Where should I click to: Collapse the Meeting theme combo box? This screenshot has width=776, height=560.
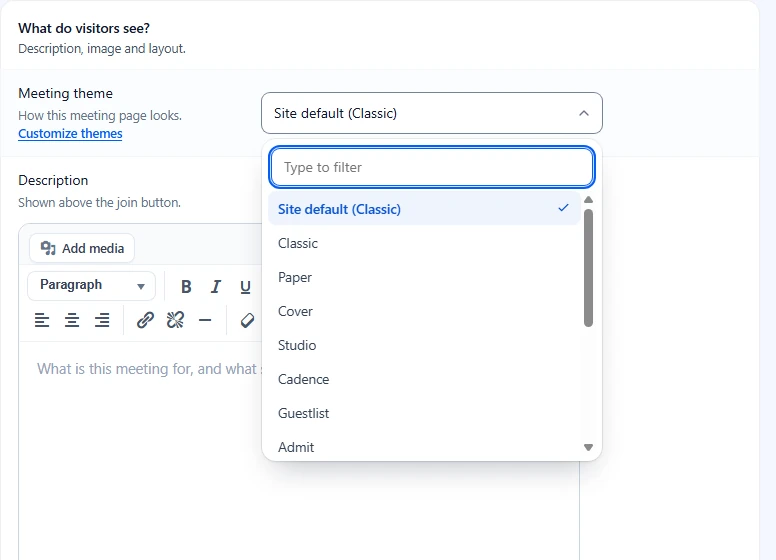[432, 113]
